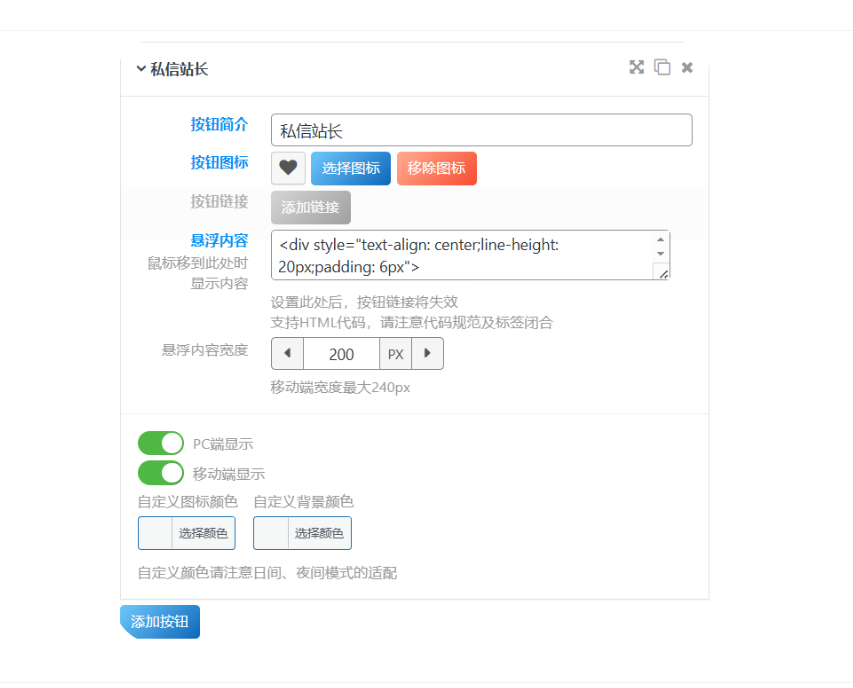
Task: Focus the 按钮简介 text field
Action: point(481,130)
